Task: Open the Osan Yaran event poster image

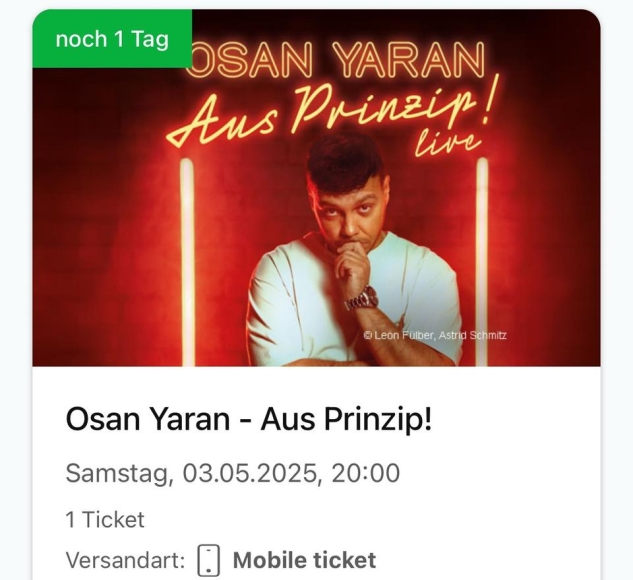Action: pyautogui.click(x=316, y=188)
